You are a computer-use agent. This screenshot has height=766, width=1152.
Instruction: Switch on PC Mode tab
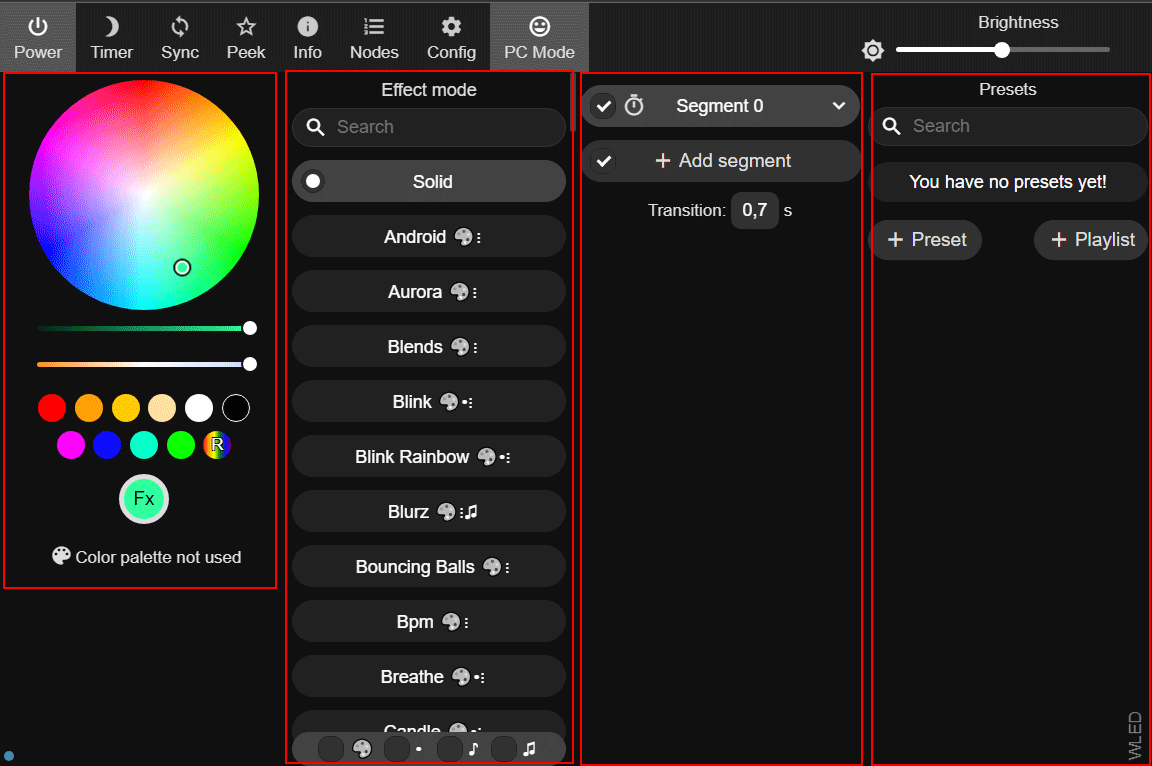(539, 37)
